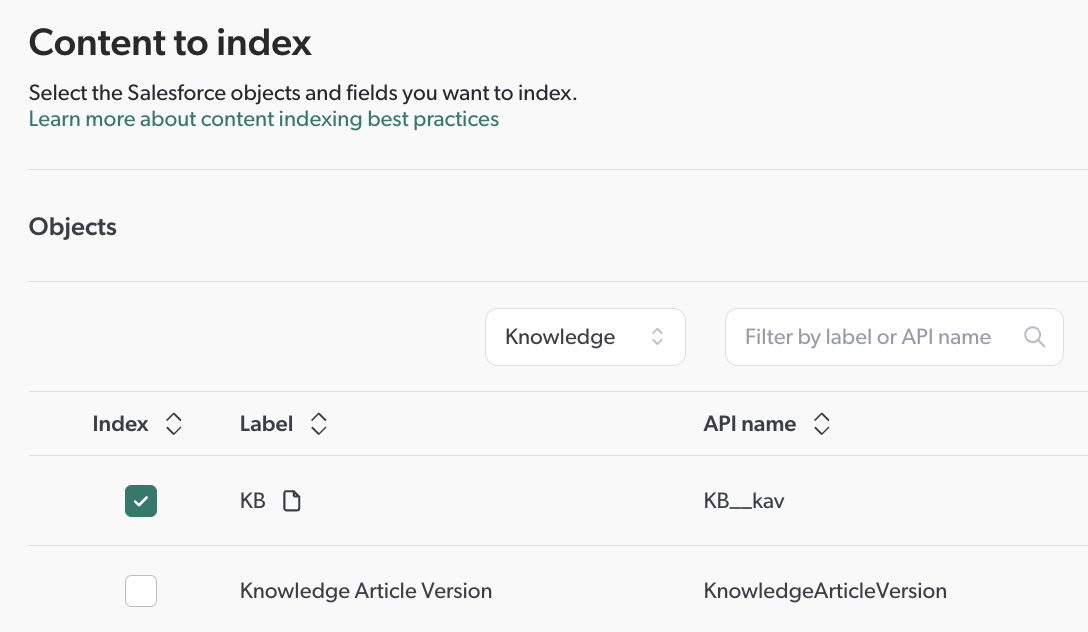Sort the table by the API name header
The image size is (1088, 632).
[749, 423]
